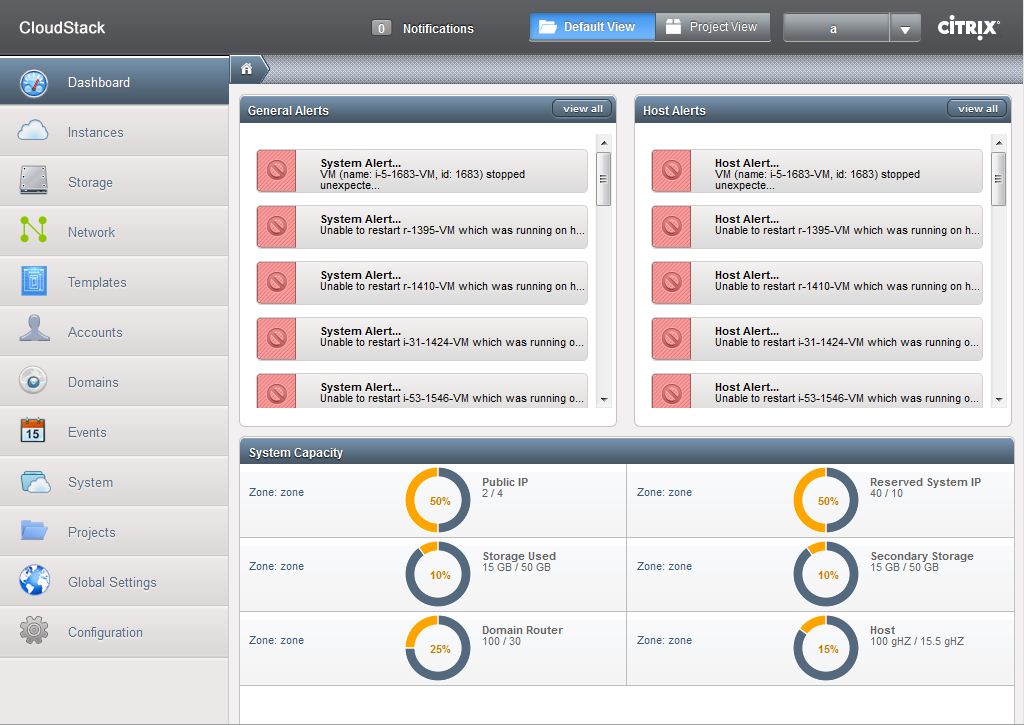The image size is (1024, 725).
Task: Click the home breadcrumb icon
Action: click(x=246, y=69)
